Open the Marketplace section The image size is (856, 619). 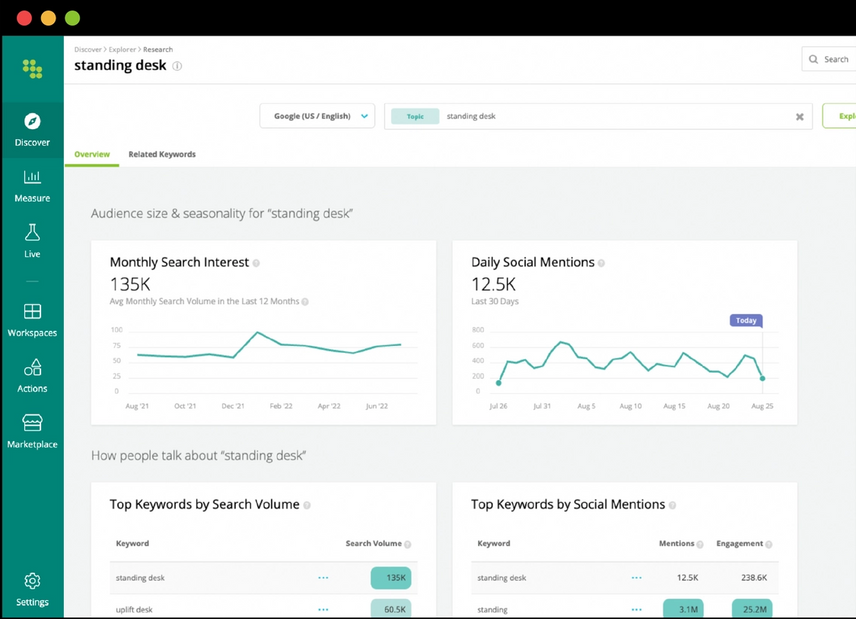(x=32, y=433)
